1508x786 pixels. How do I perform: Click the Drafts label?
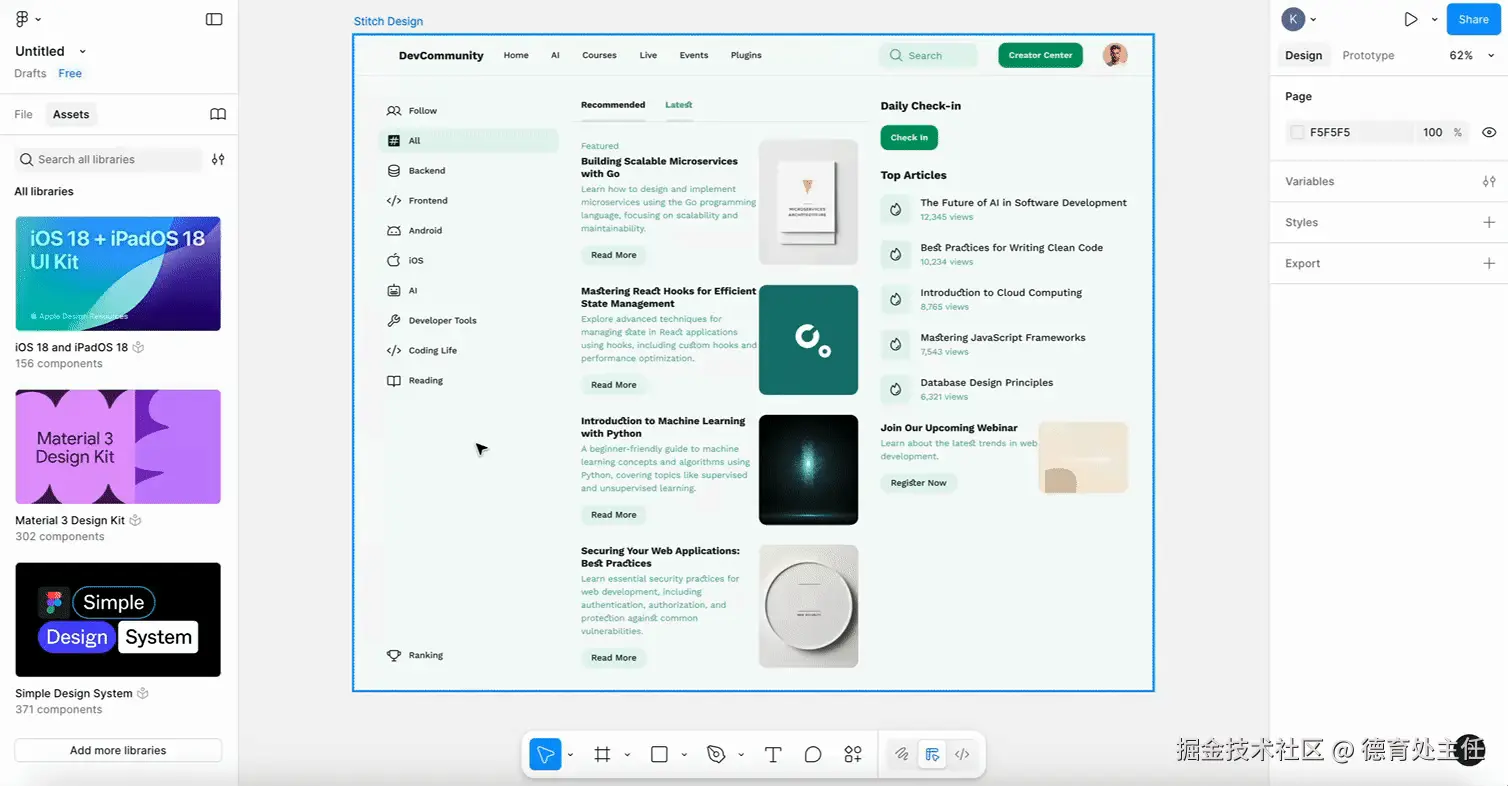[30, 73]
